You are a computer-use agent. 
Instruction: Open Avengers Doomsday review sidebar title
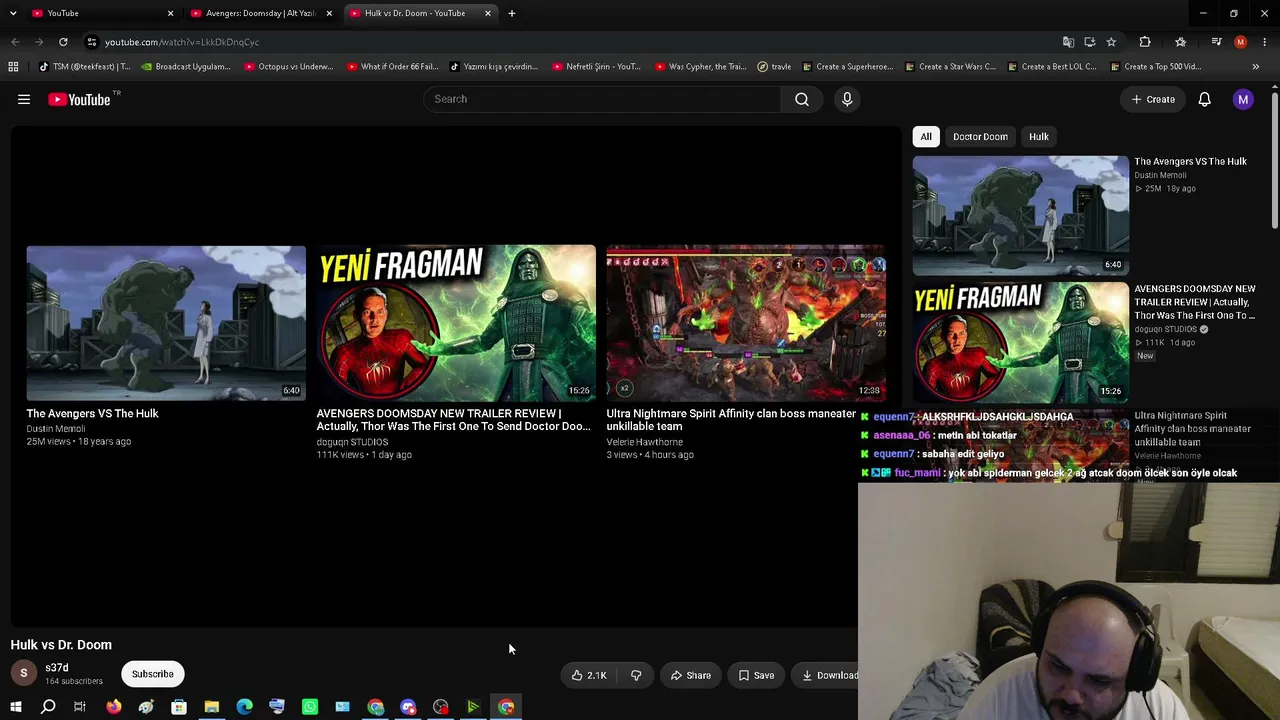(x=1195, y=302)
